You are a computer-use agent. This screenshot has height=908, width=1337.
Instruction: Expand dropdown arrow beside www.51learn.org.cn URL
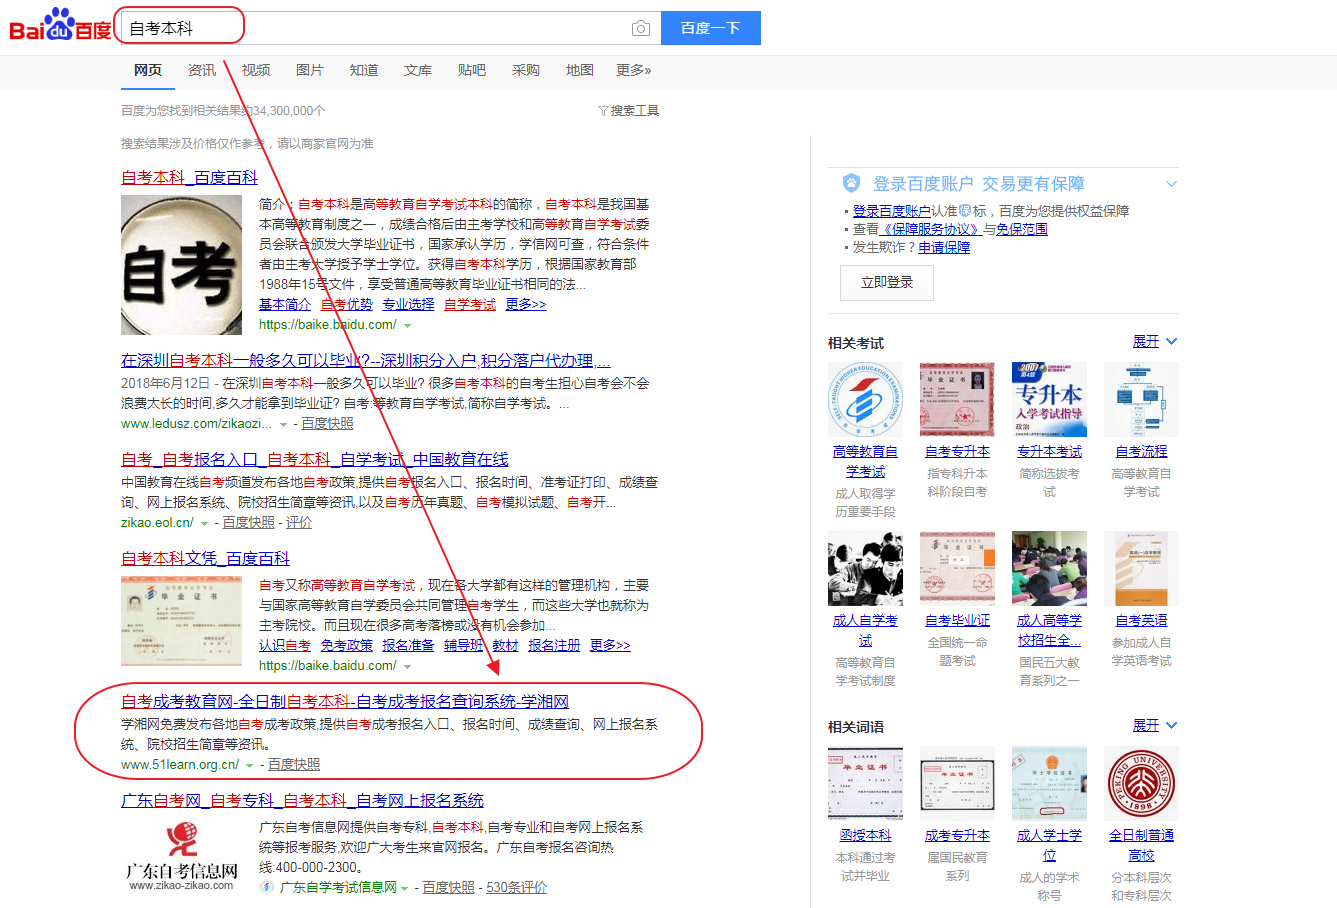click(250, 766)
